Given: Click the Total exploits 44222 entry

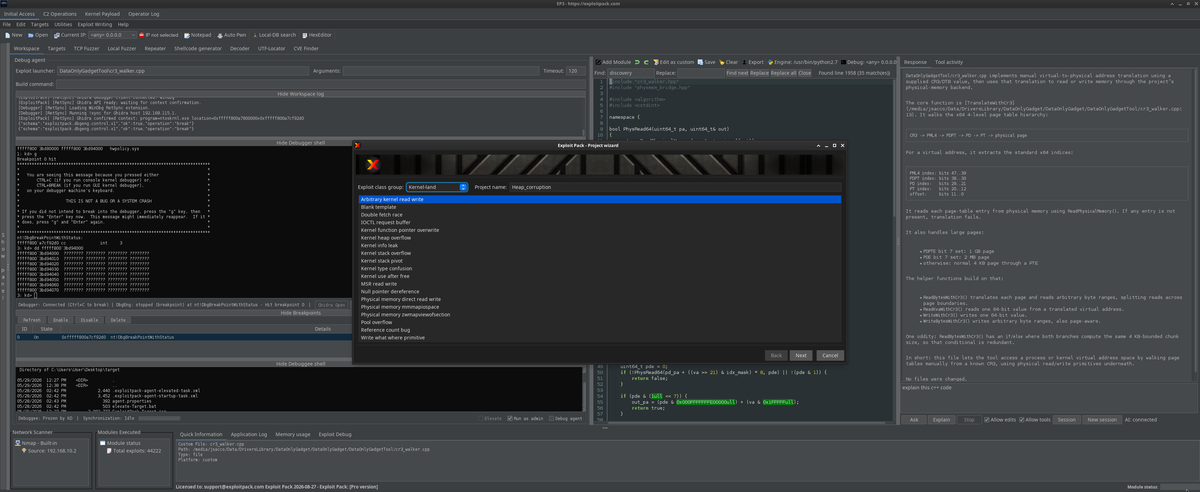Looking at the screenshot, I should click(x=133, y=451).
